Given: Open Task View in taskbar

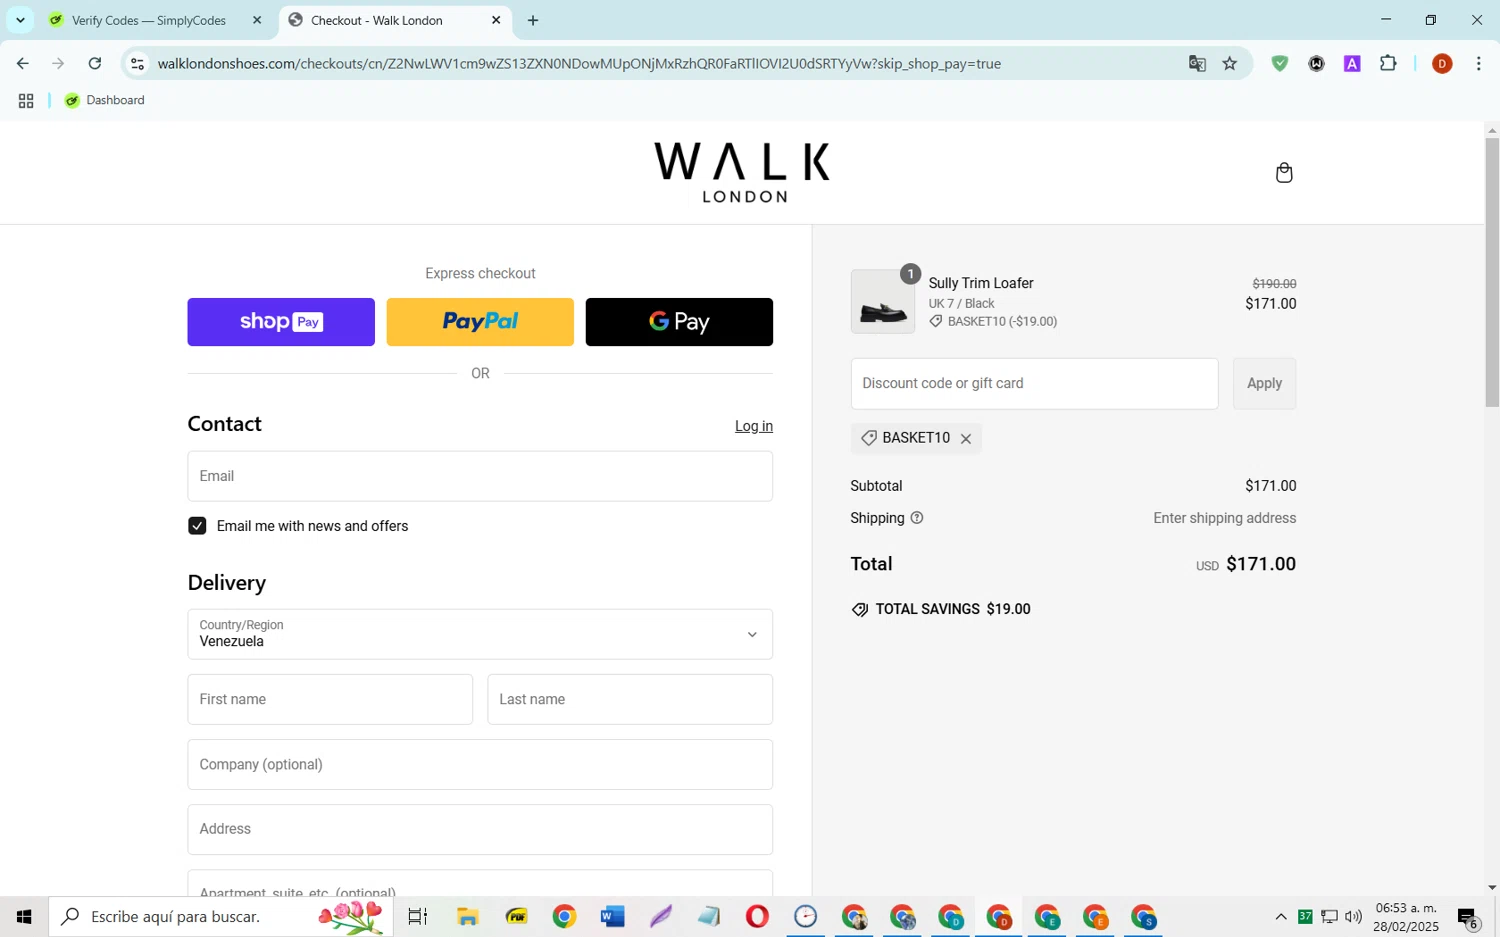Looking at the screenshot, I should pyautogui.click(x=418, y=916).
